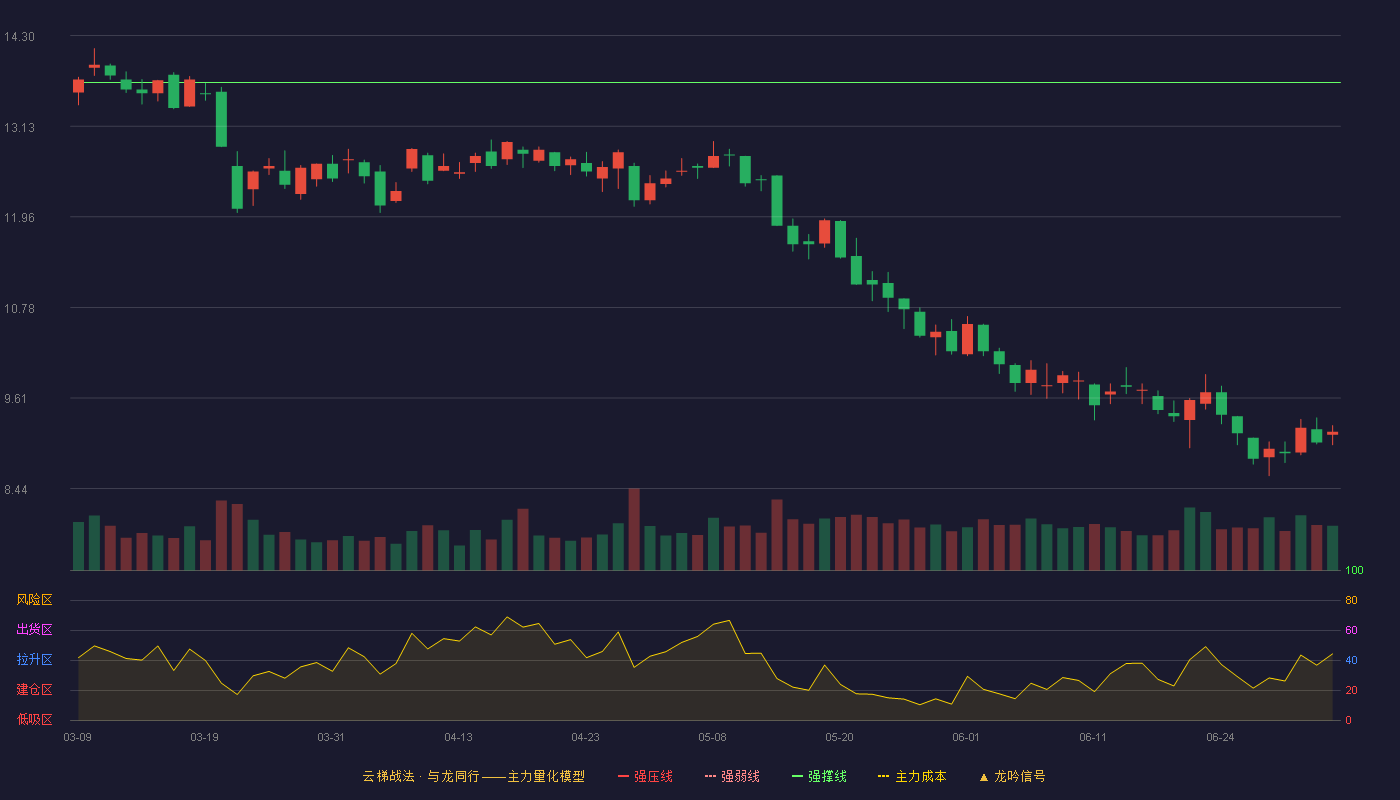The width and height of the screenshot is (1400, 800).
Task: Click the 04-23 date label
Action: point(585,737)
